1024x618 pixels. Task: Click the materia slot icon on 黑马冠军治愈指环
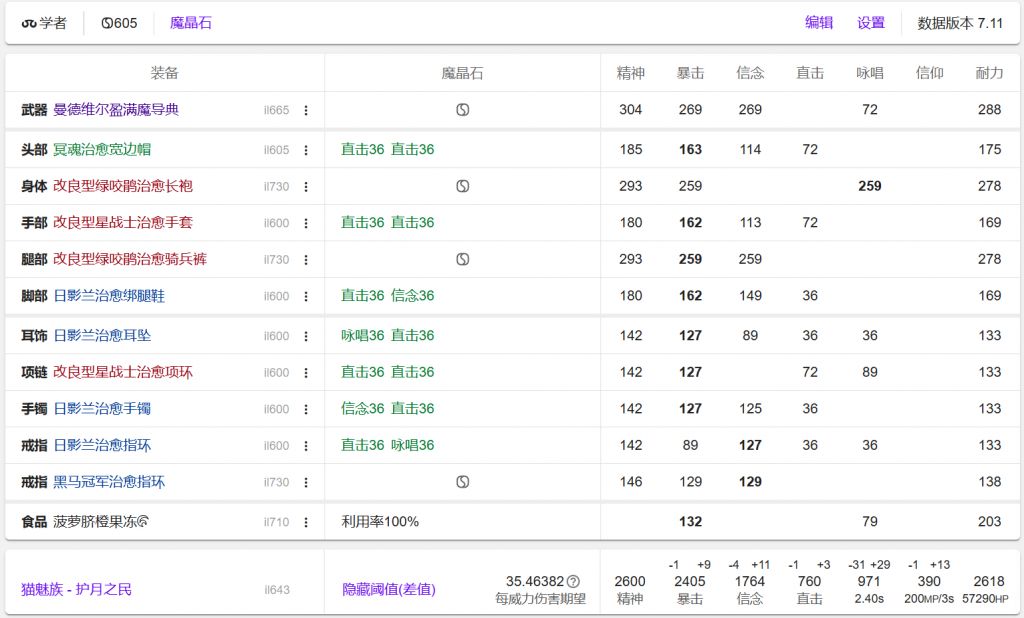click(462, 482)
